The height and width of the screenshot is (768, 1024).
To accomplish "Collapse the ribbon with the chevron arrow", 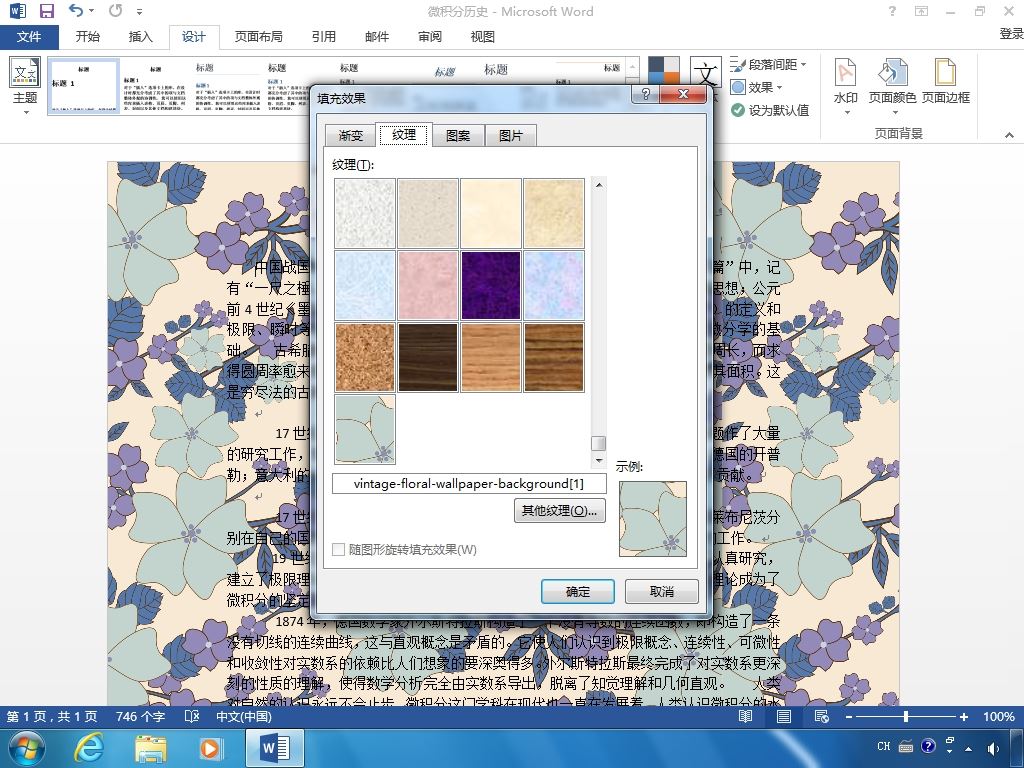I will (1009, 135).
